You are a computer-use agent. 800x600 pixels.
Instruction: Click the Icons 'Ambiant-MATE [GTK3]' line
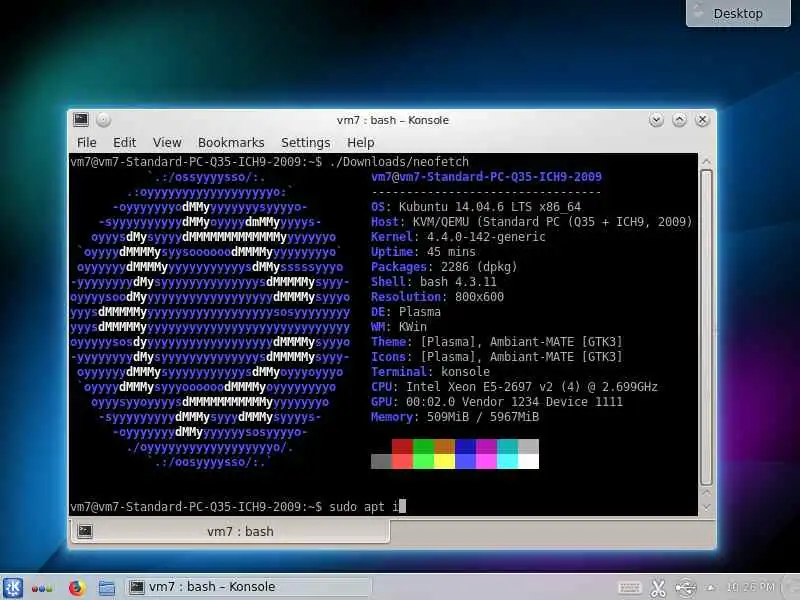pos(496,357)
